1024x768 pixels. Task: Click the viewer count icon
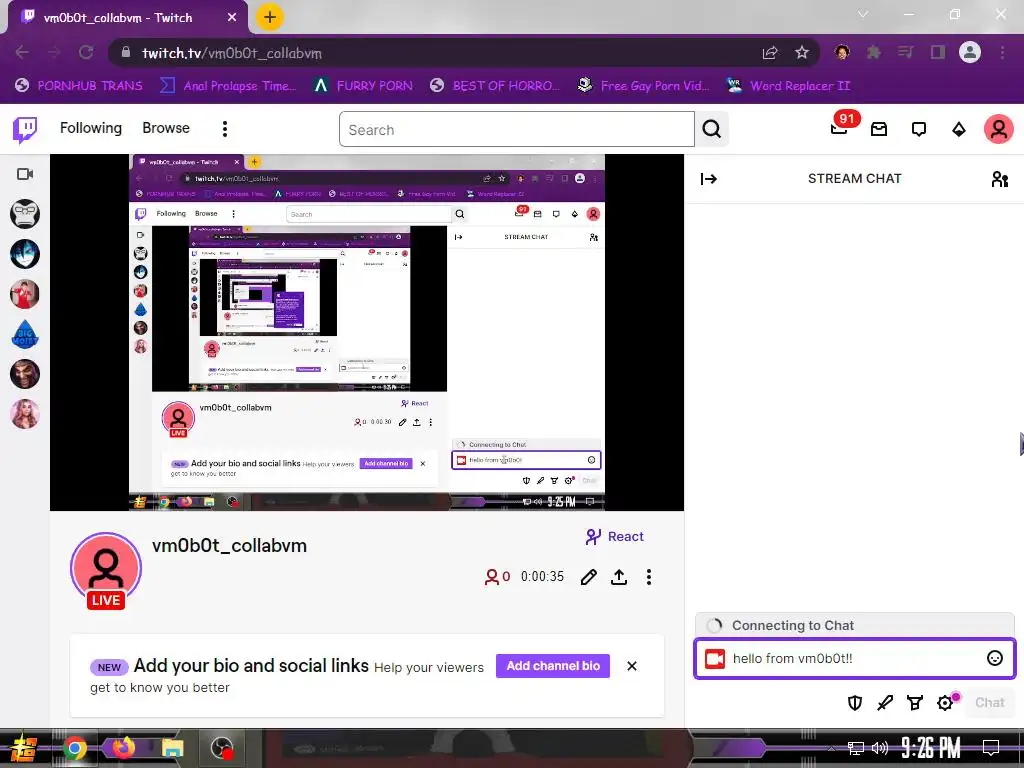pyautogui.click(x=491, y=577)
